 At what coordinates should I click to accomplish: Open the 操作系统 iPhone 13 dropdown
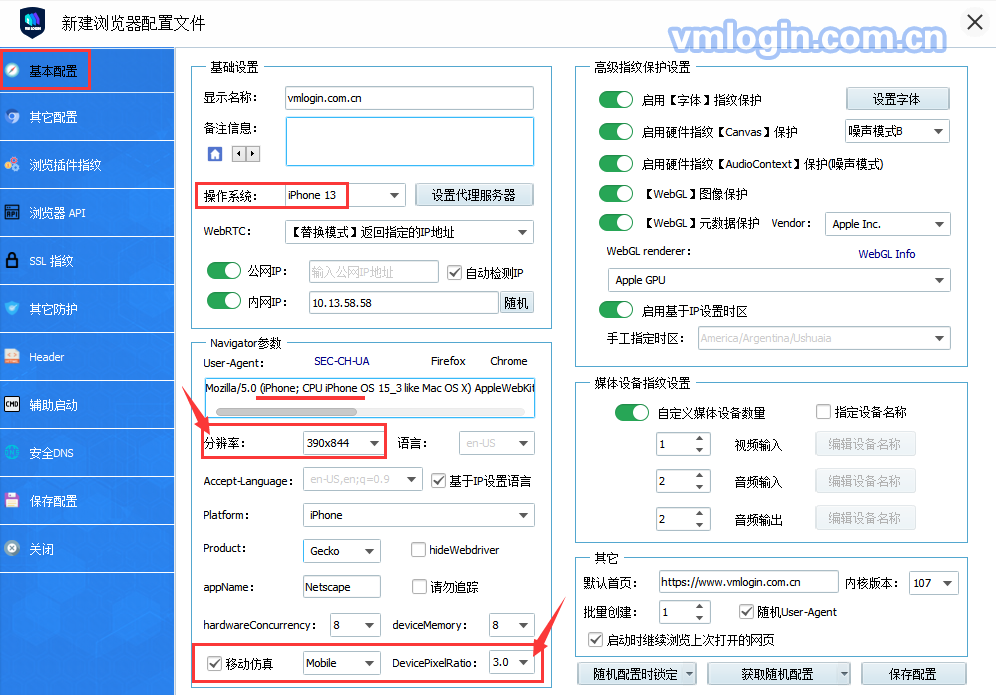[x=346, y=195]
